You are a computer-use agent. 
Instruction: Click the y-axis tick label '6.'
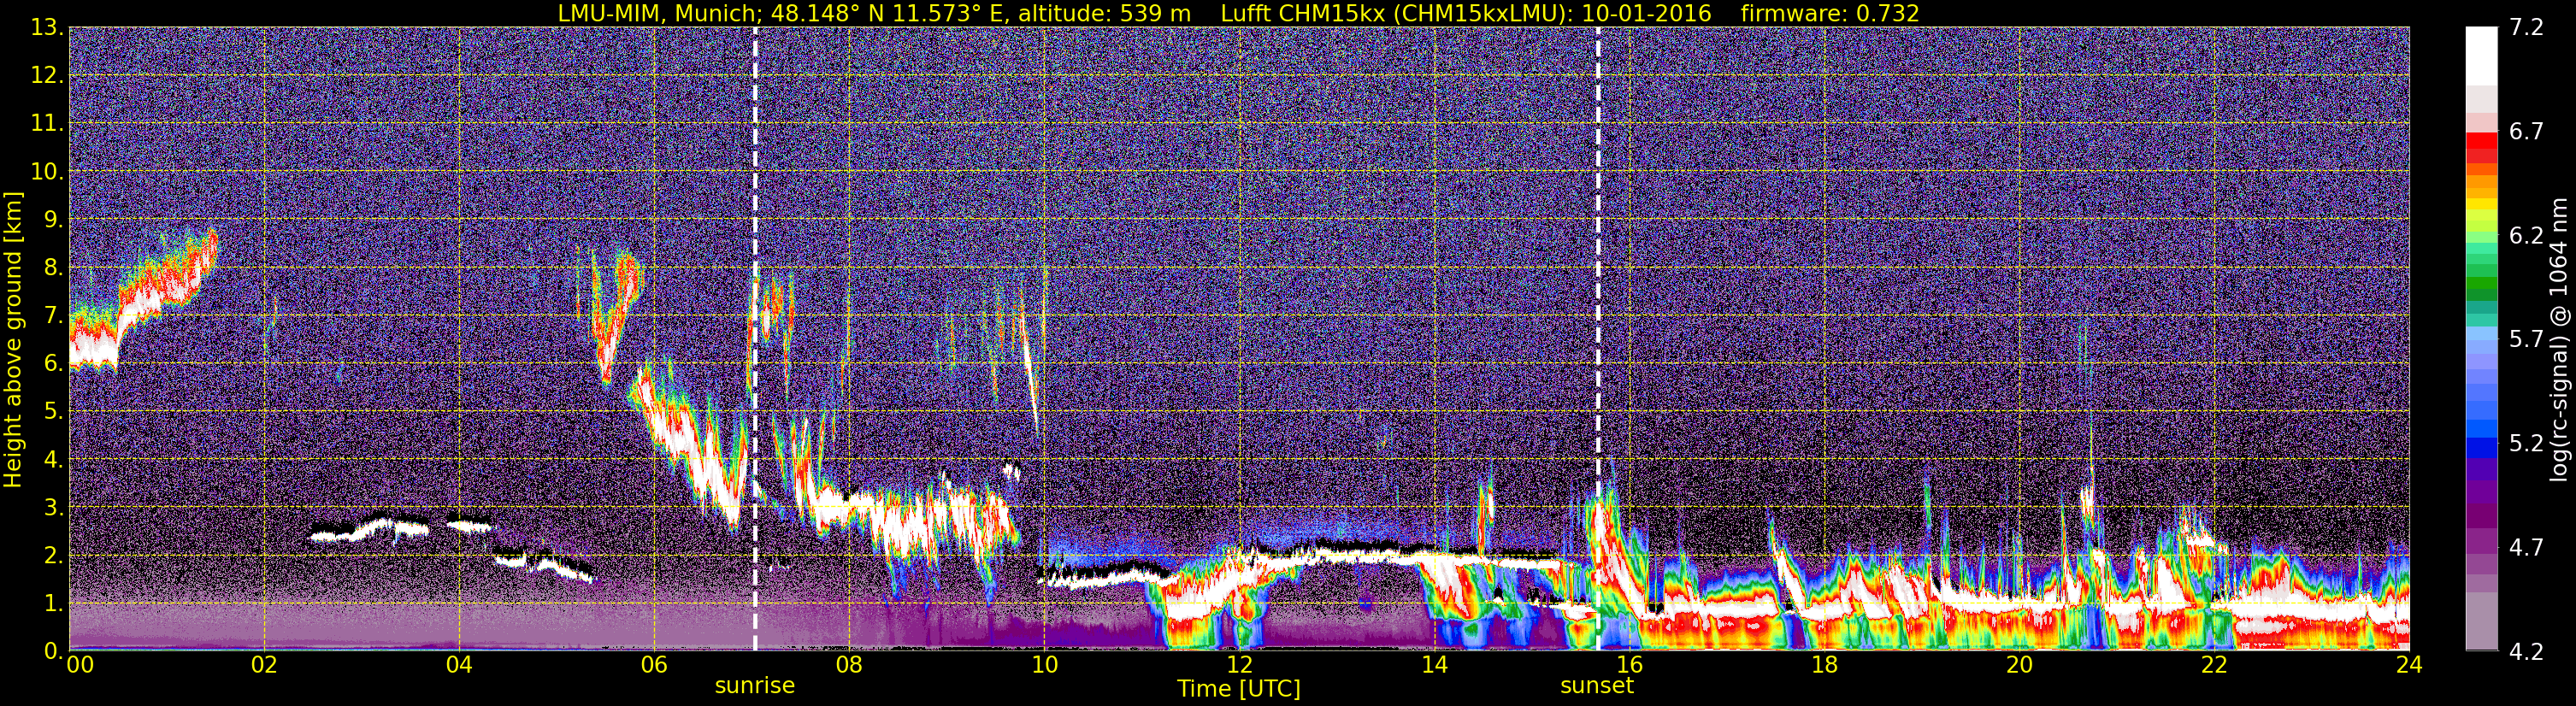pyautogui.click(x=53, y=363)
